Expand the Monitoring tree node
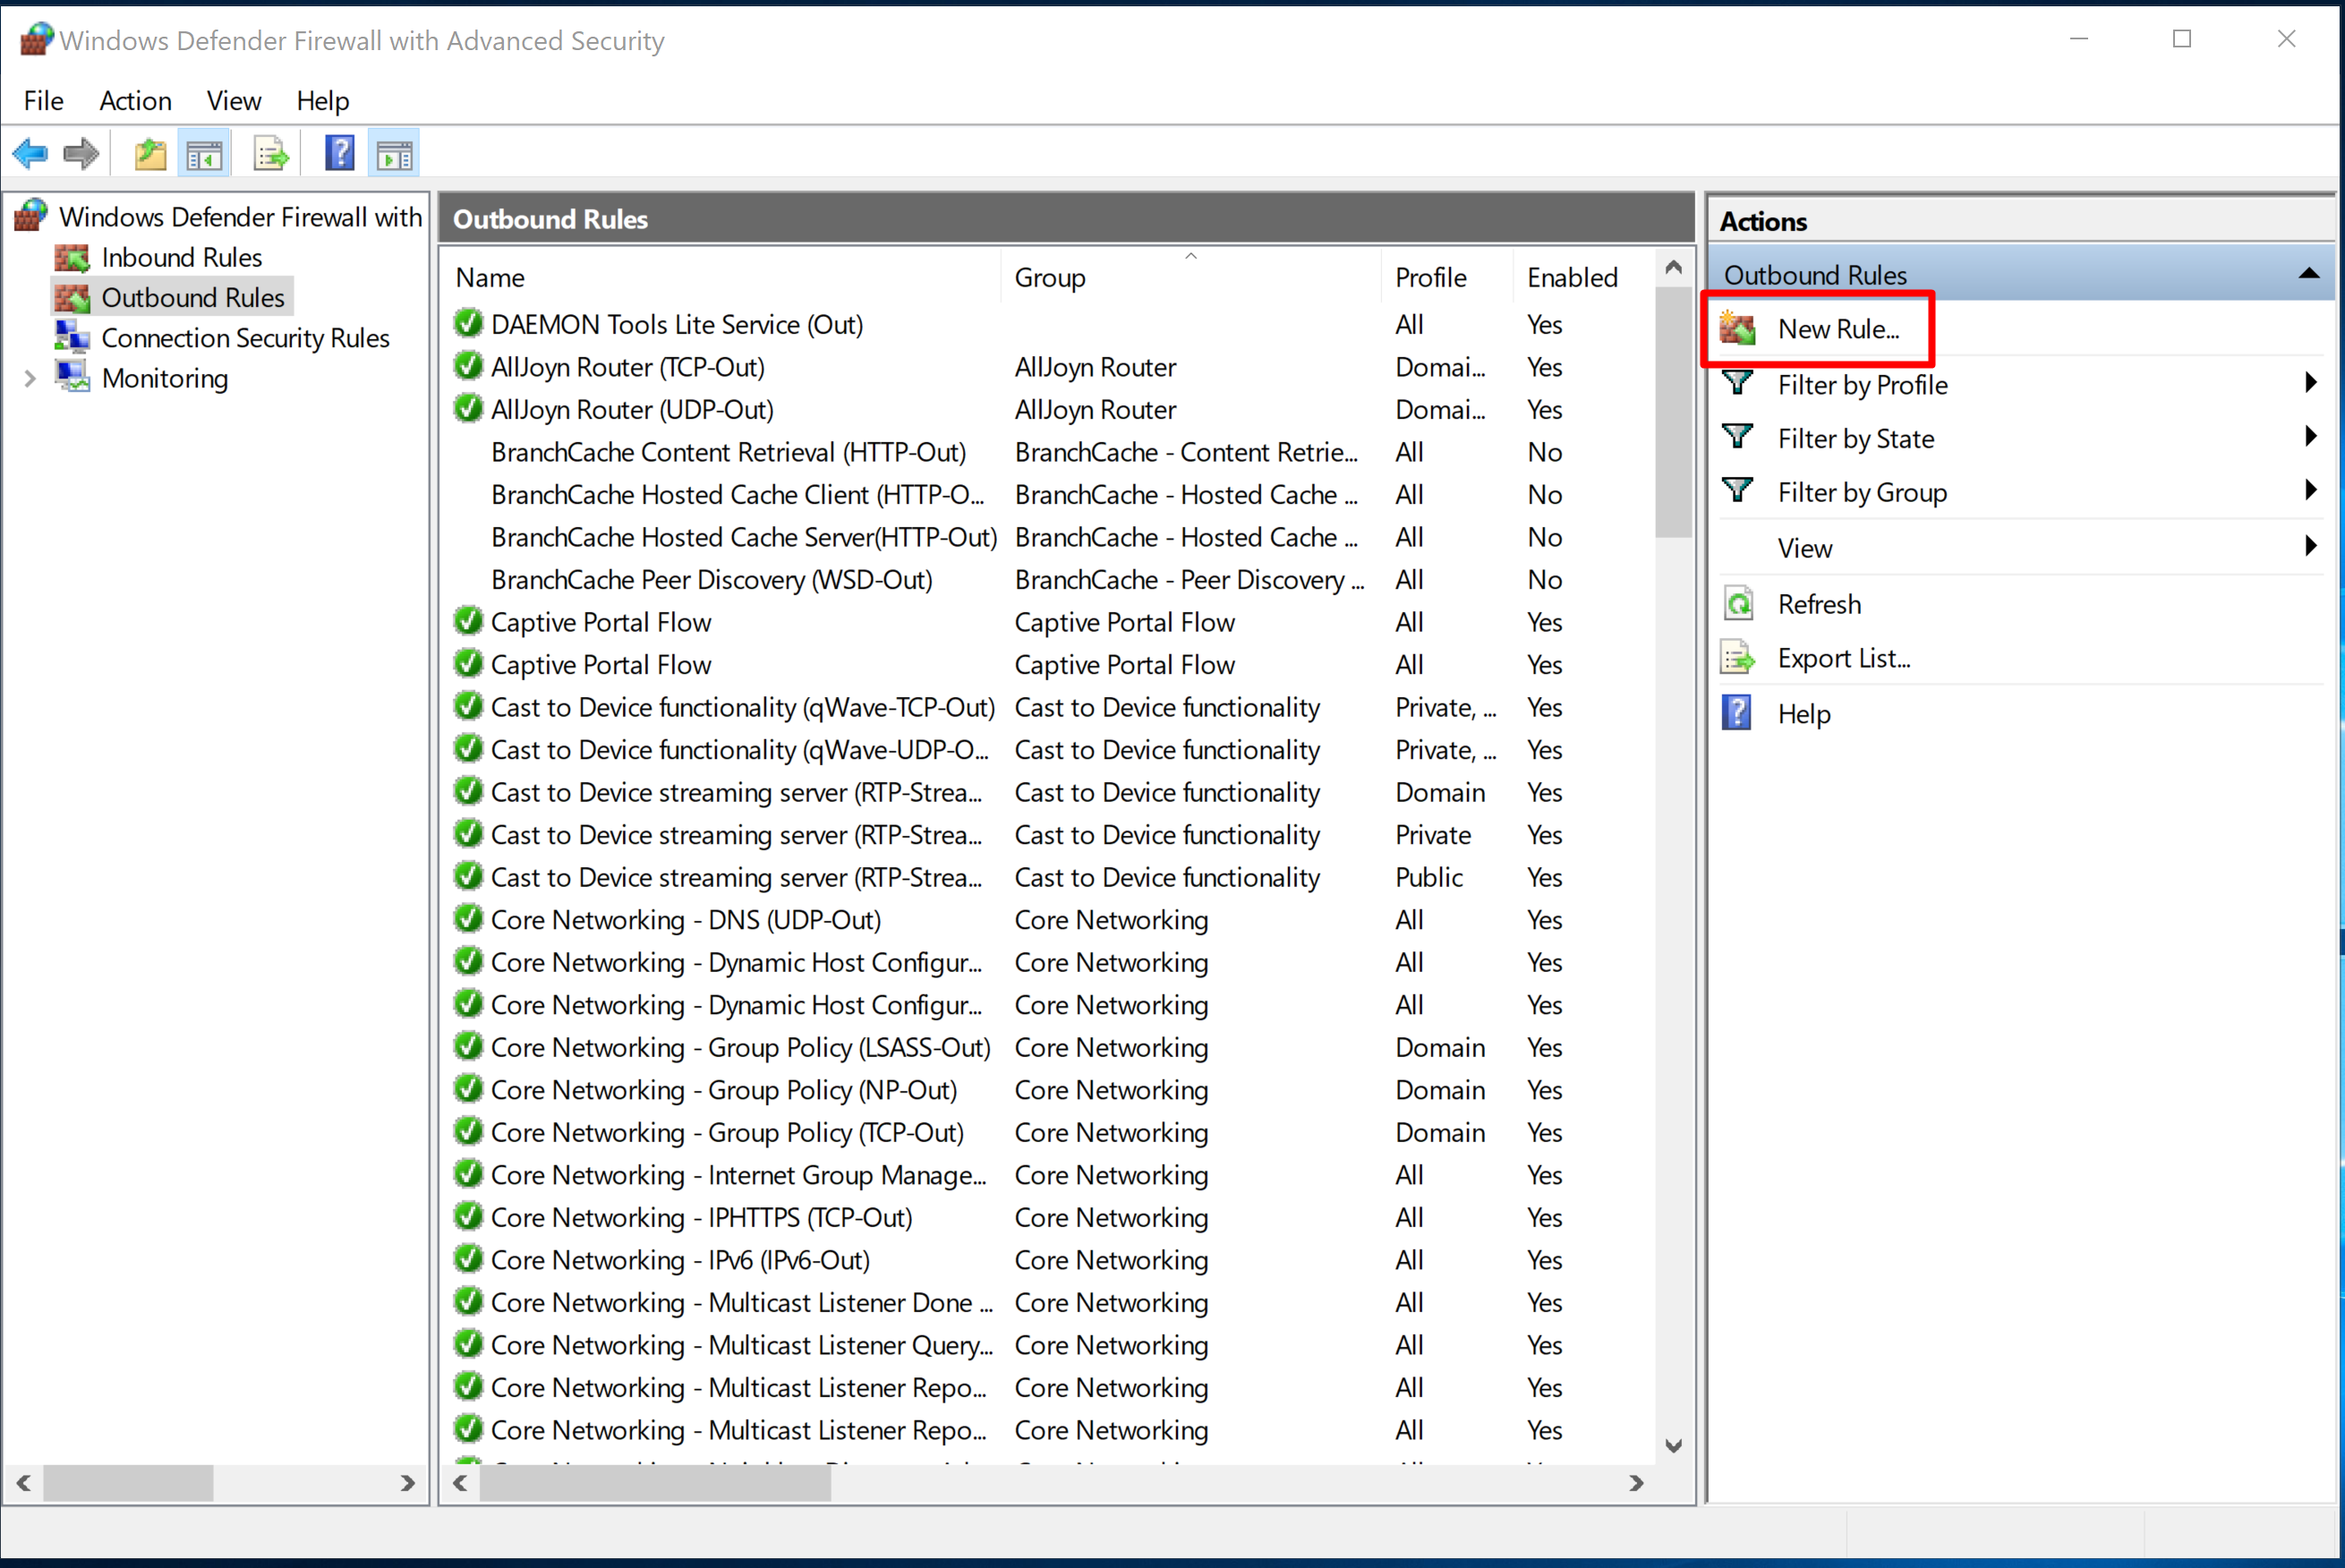 [30, 378]
